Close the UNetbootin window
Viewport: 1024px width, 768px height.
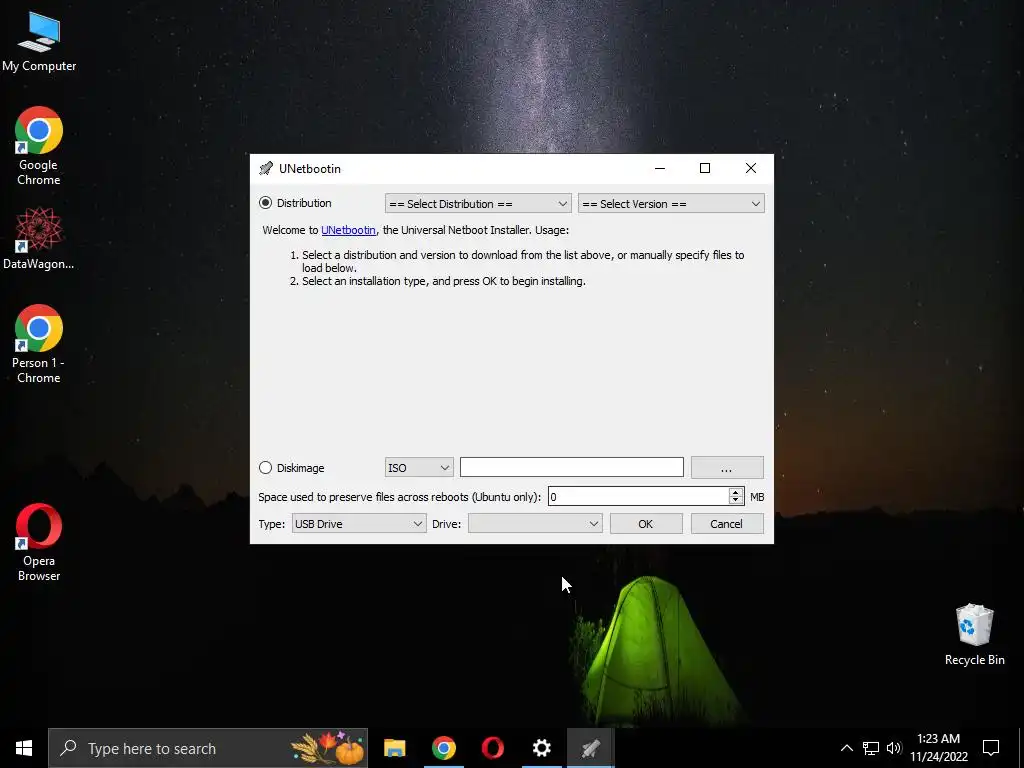(x=751, y=168)
